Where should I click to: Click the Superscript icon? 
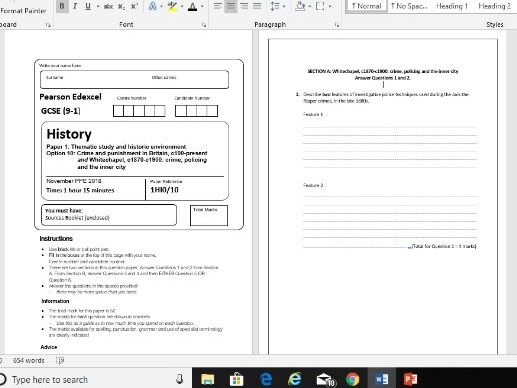pos(134,6)
